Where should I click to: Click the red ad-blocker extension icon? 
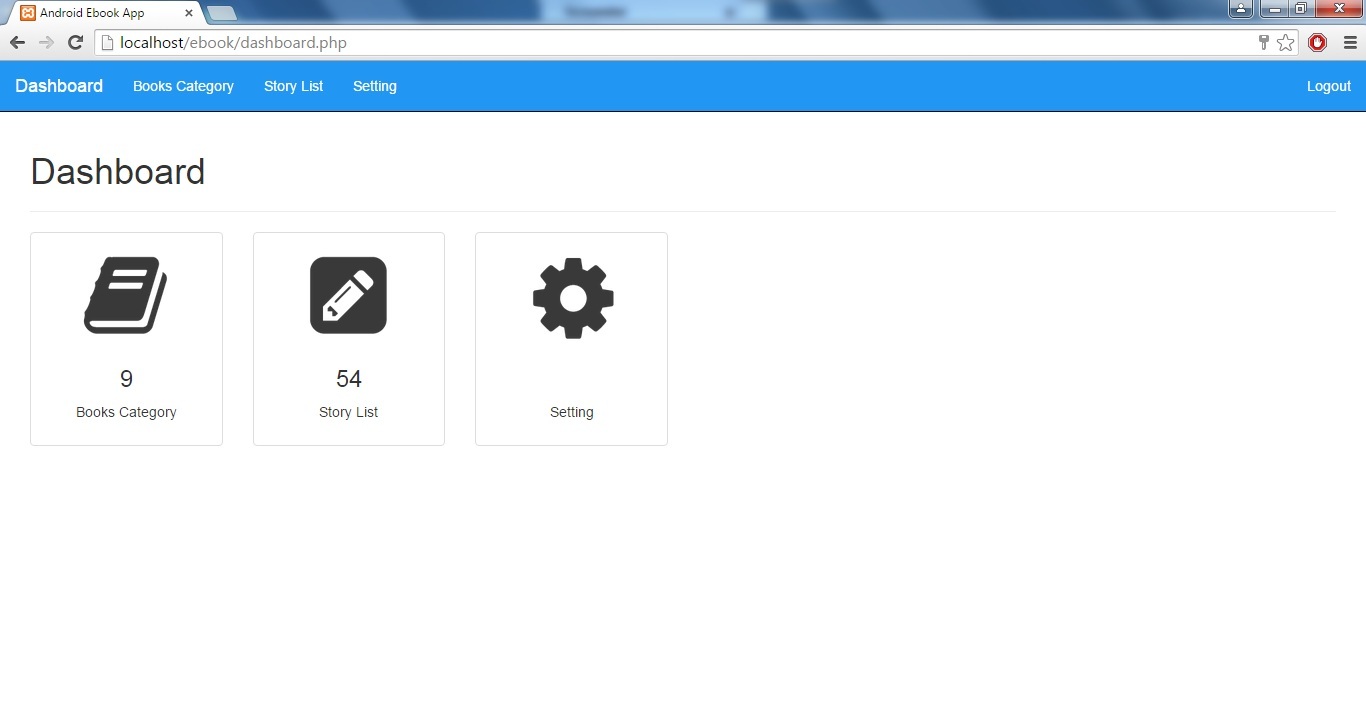pos(1317,42)
